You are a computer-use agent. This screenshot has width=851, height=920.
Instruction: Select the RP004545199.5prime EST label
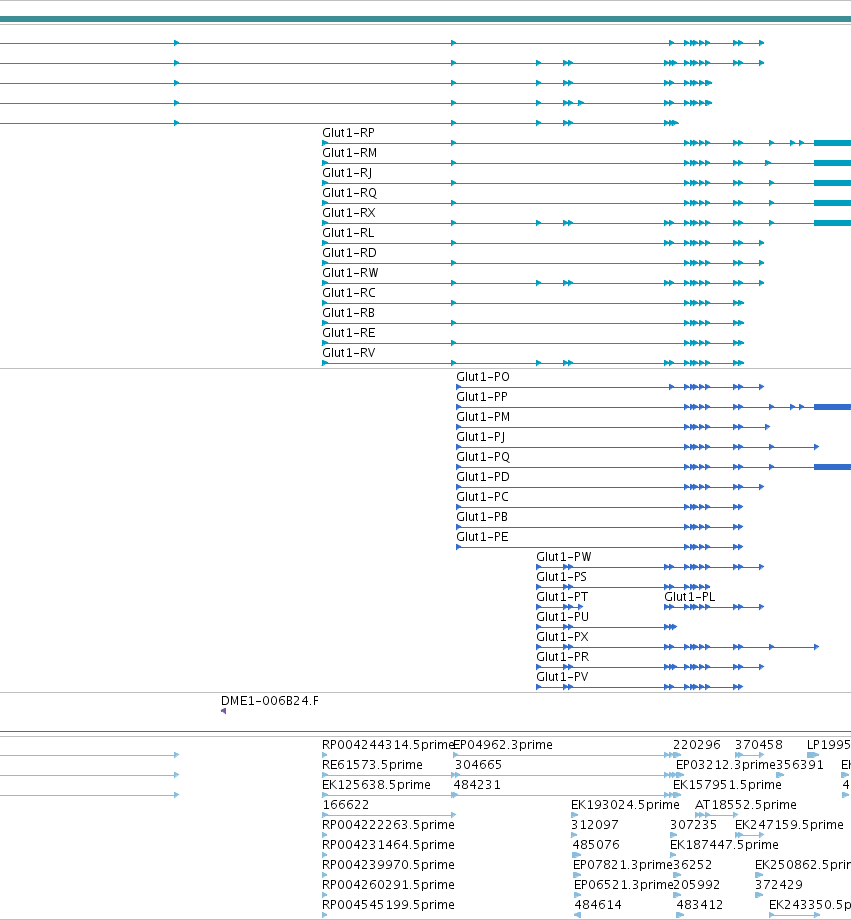coord(388,904)
